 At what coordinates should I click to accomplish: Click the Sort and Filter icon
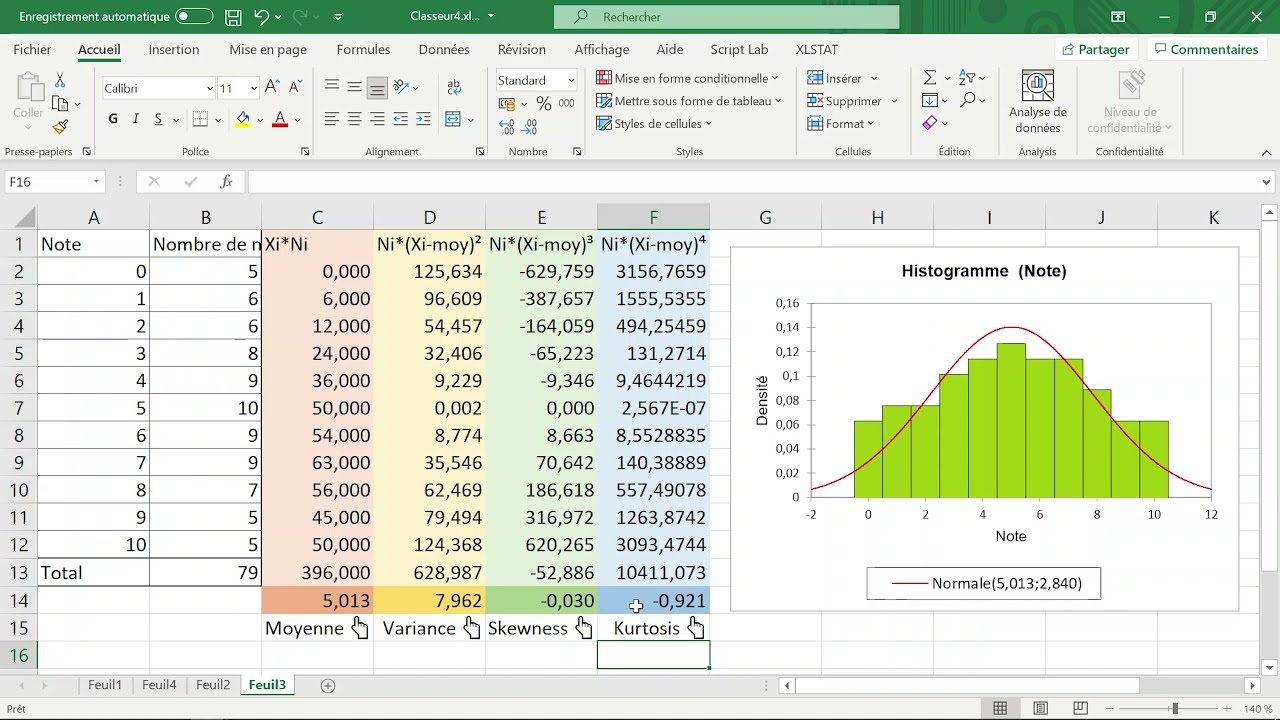tap(967, 78)
